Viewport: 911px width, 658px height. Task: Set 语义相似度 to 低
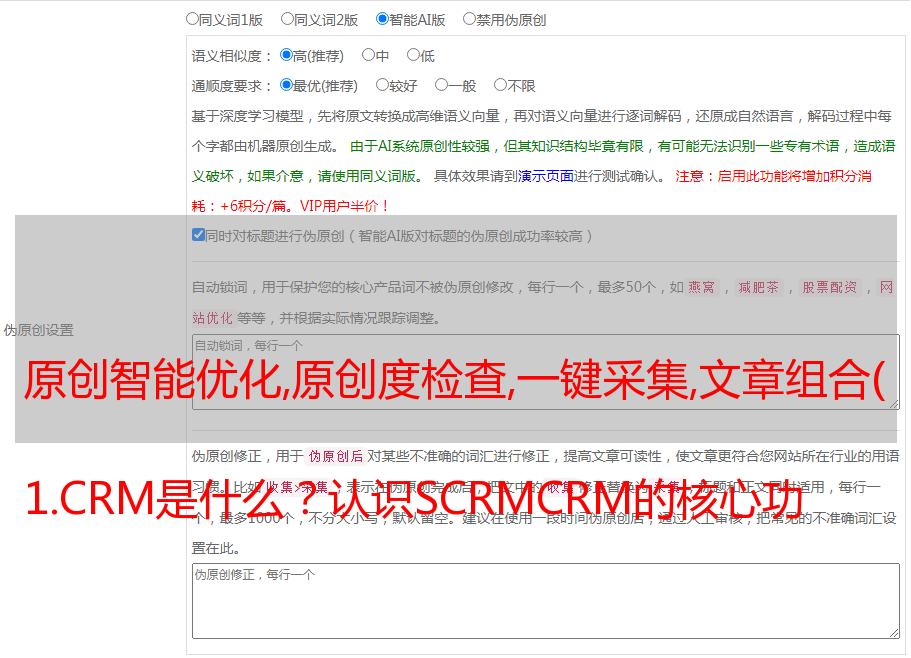click(x=413, y=55)
